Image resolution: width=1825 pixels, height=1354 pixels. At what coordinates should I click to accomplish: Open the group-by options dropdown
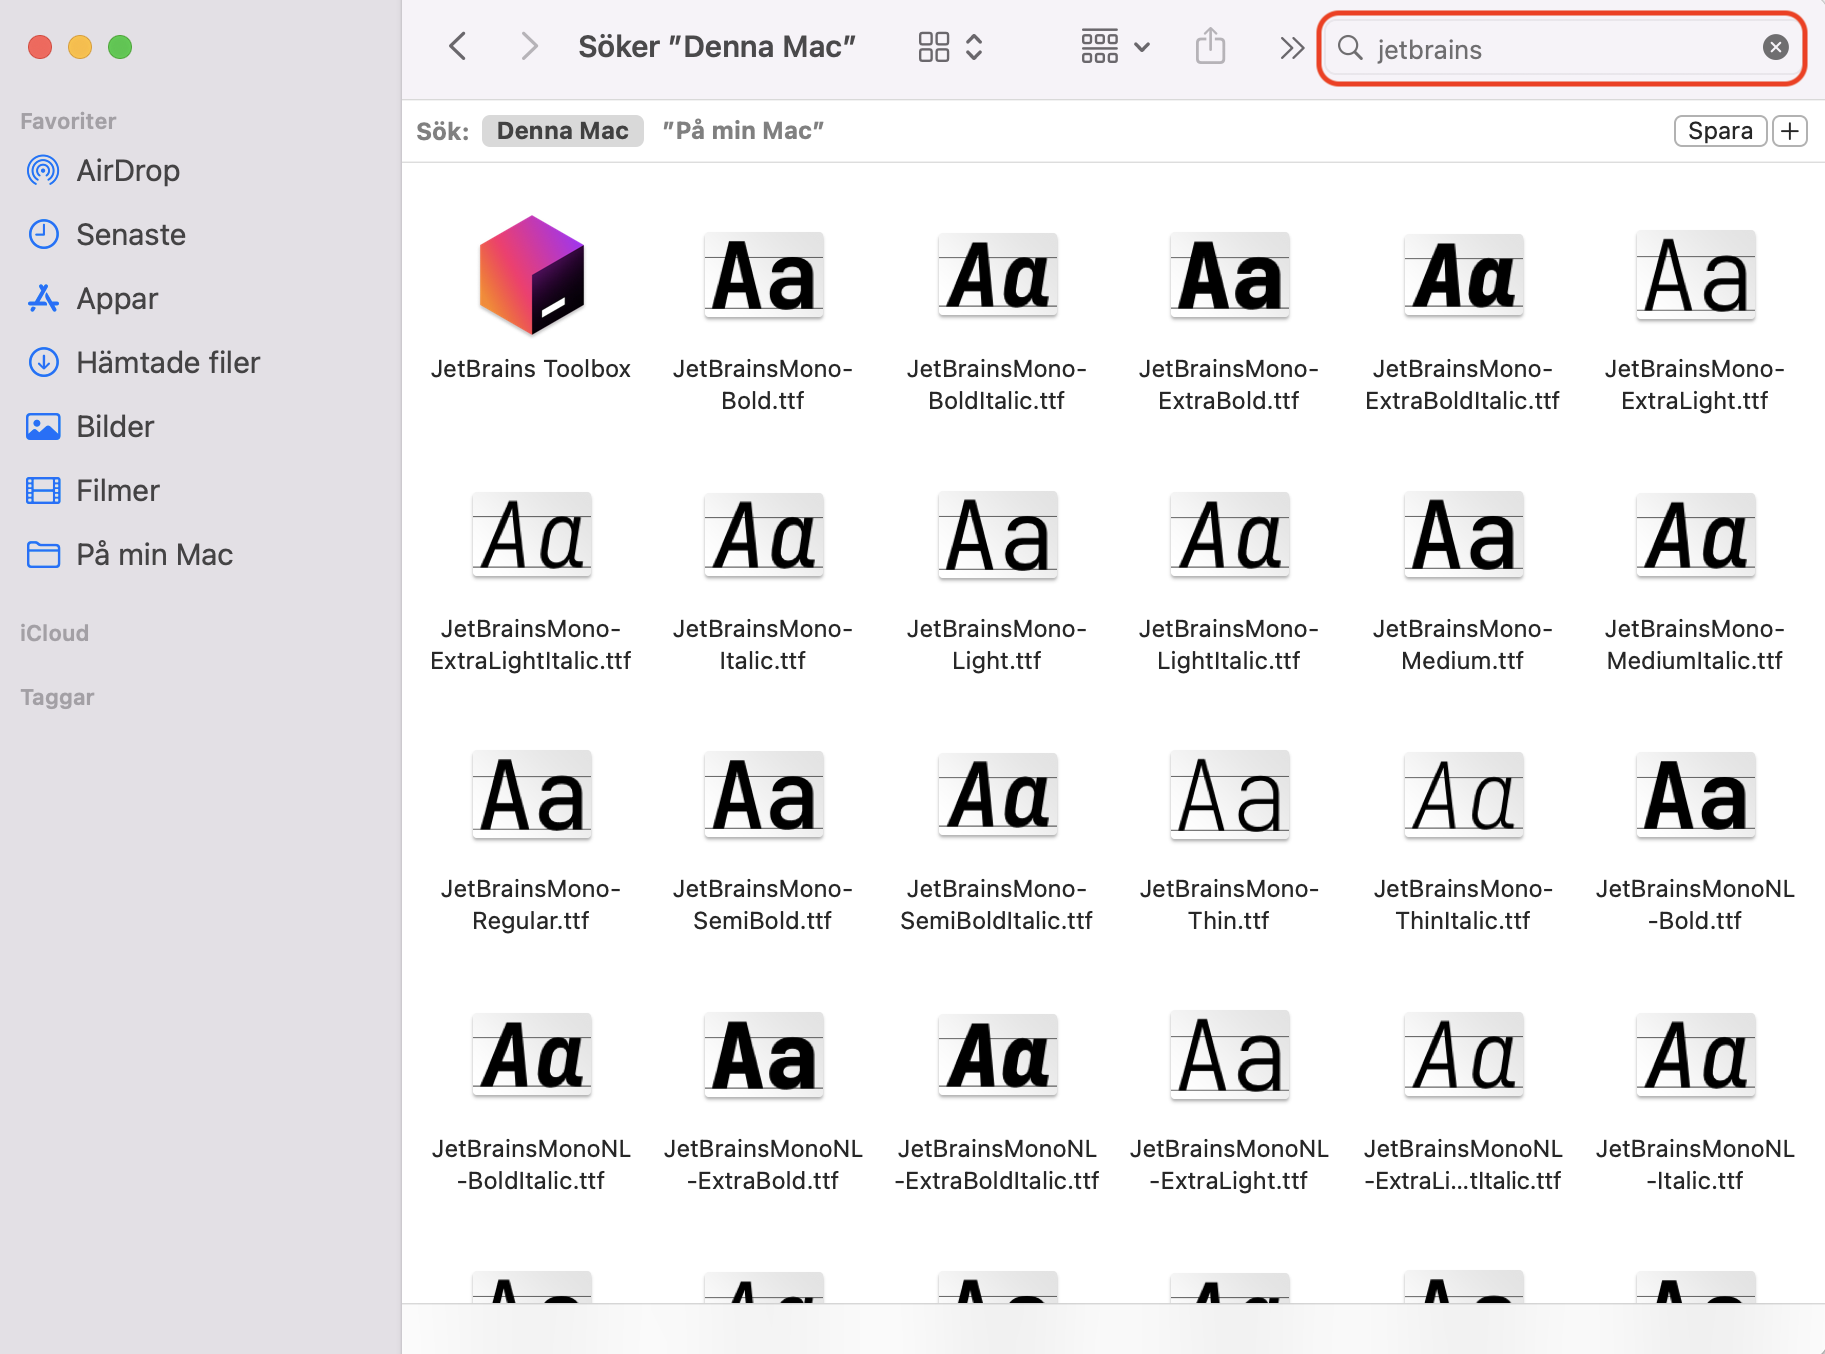click(1115, 47)
